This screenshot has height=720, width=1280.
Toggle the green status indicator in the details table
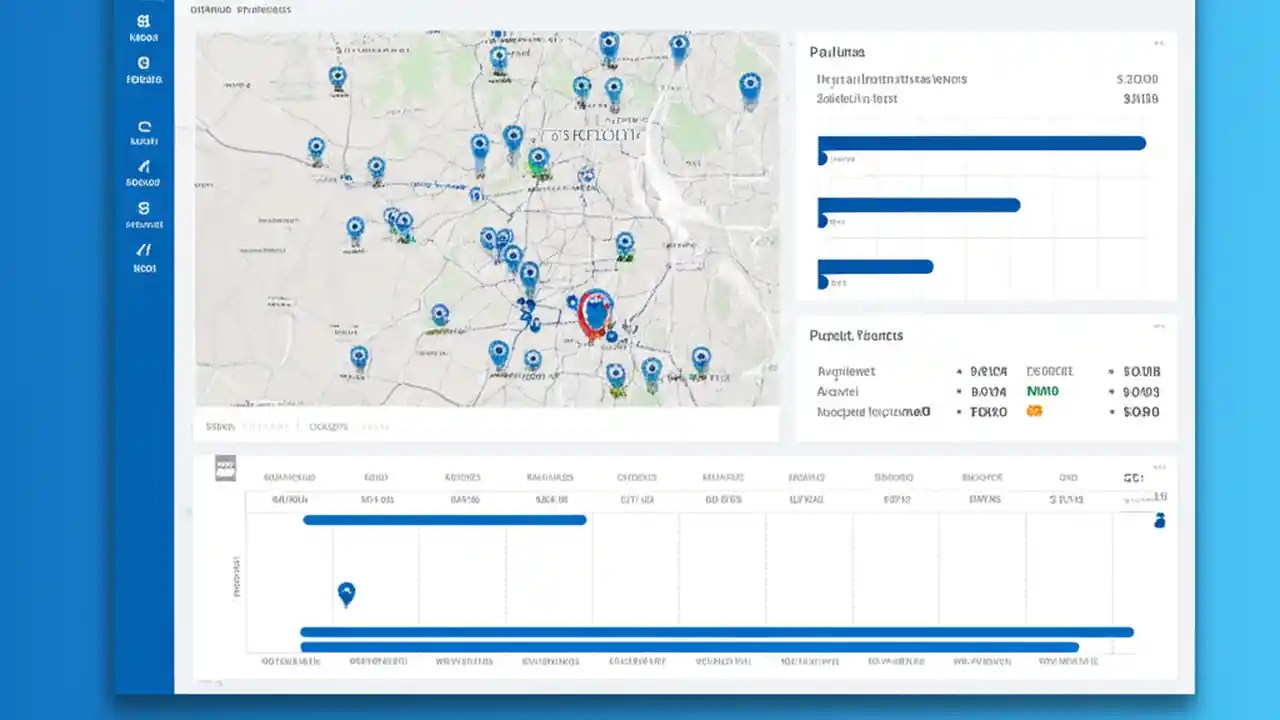(1042, 391)
